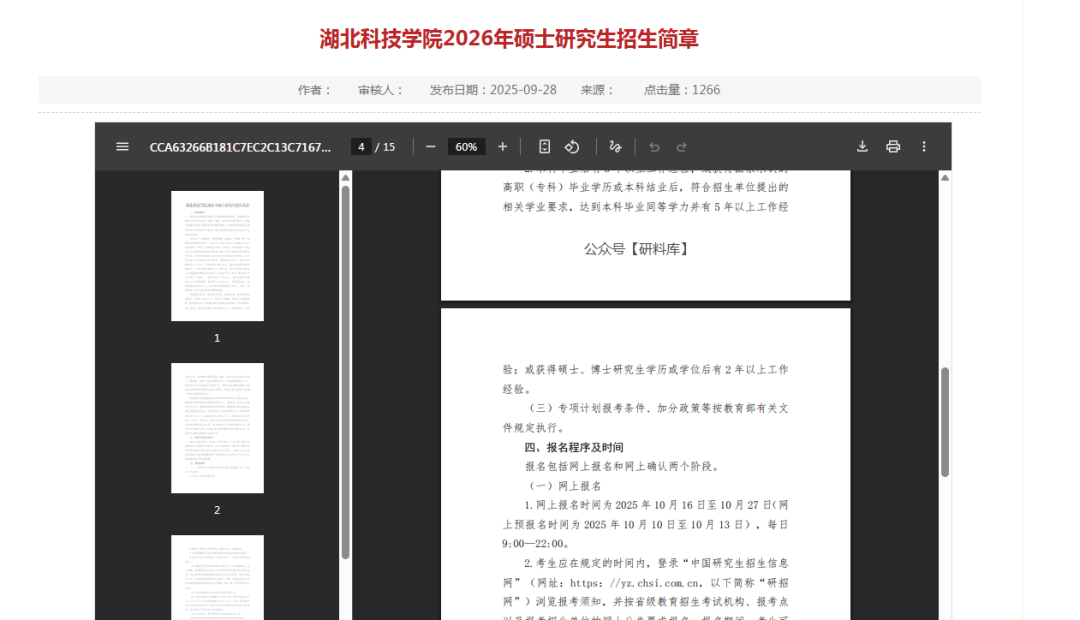
Task: Click the fit to page icon
Action: tap(544, 147)
